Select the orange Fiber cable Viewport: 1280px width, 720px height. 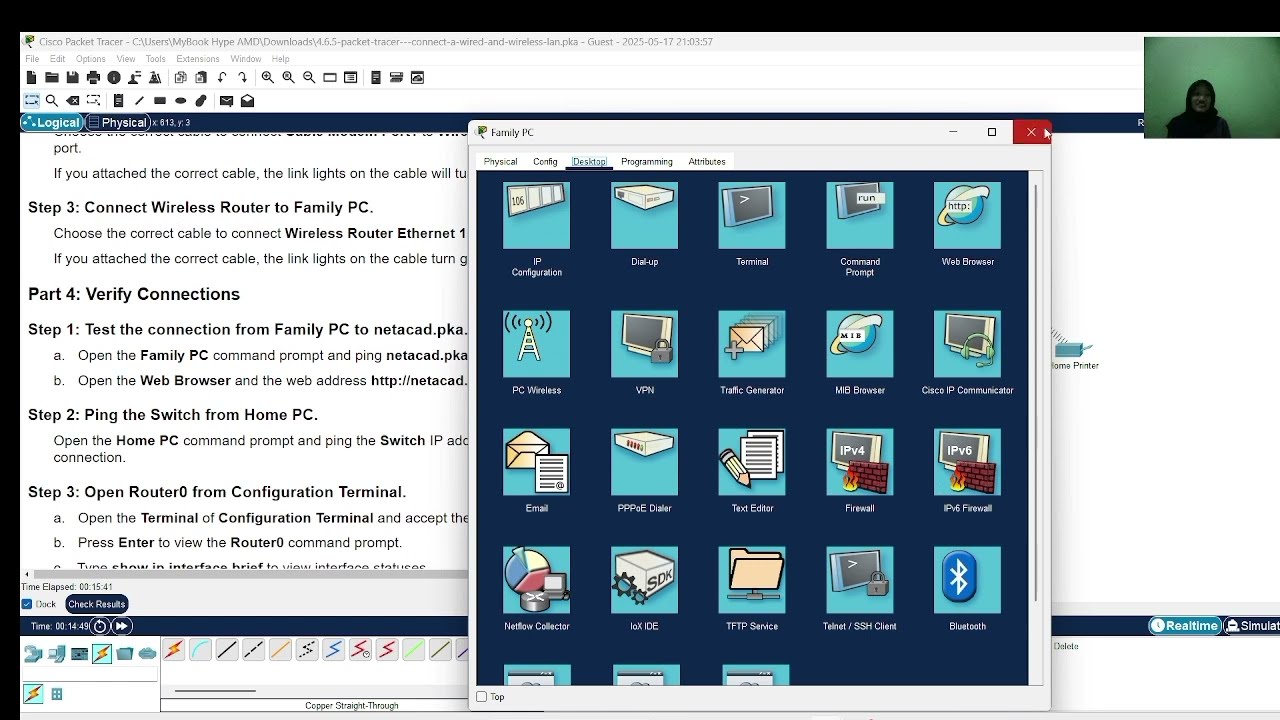[x=280, y=650]
